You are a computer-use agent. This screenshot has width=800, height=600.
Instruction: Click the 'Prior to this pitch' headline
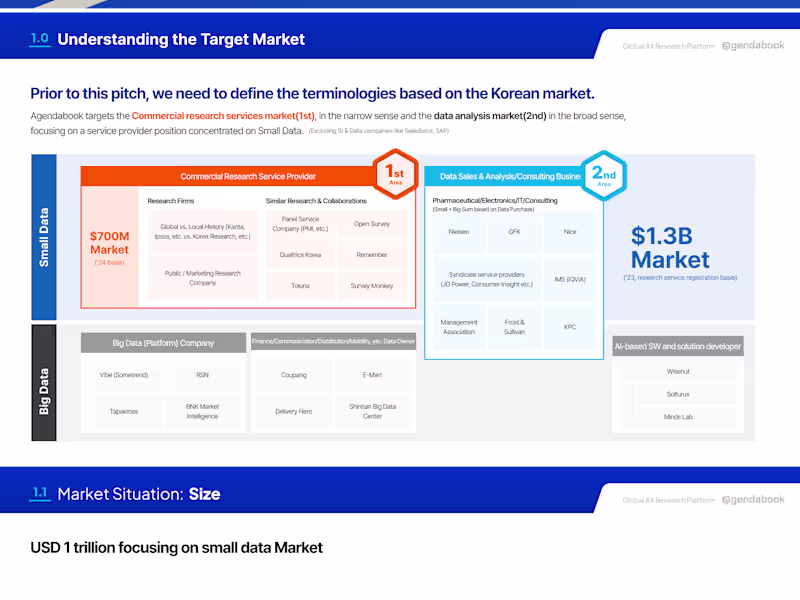(x=312, y=93)
